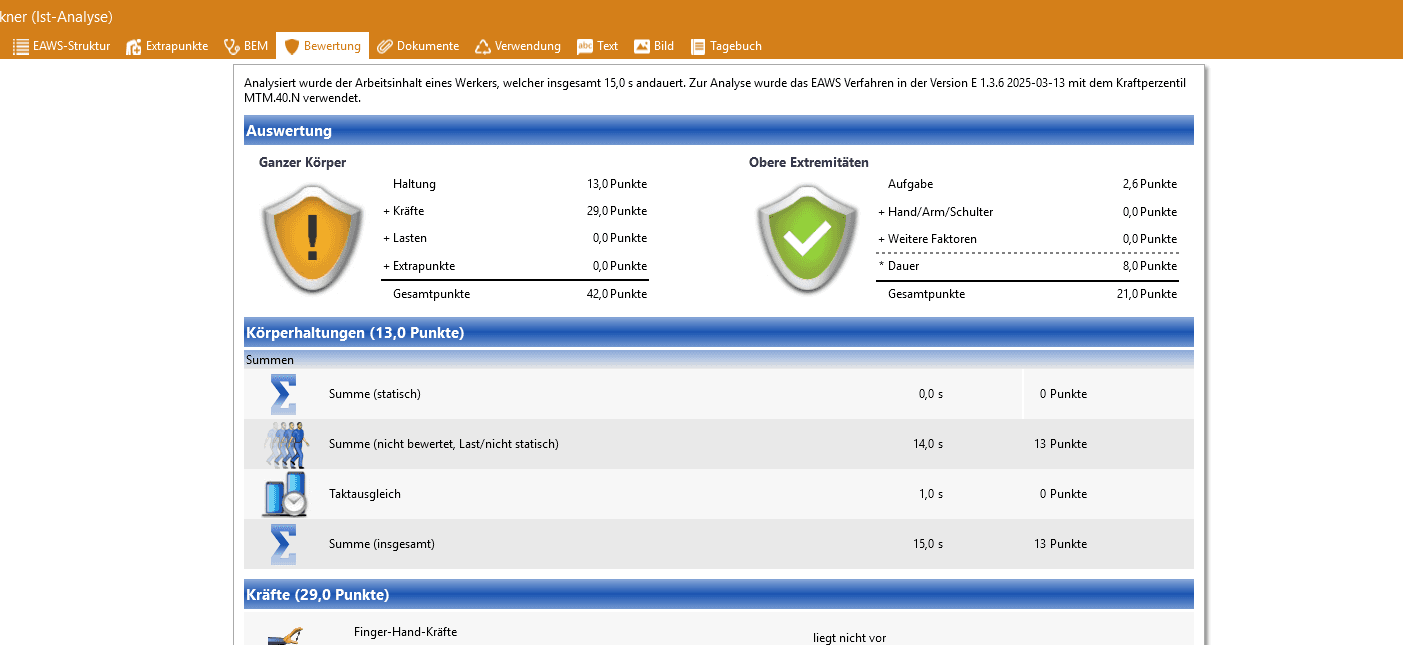The height and width of the screenshot is (645, 1403).
Task: Click the Kräfte (29,0 Punkte) header
Action: pyautogui.click(x=718, y=595)
